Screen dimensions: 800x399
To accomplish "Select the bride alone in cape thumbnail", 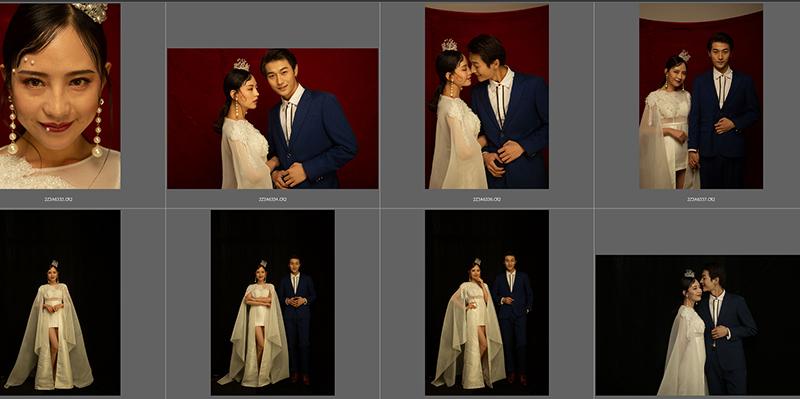I will tap(60, 303).
